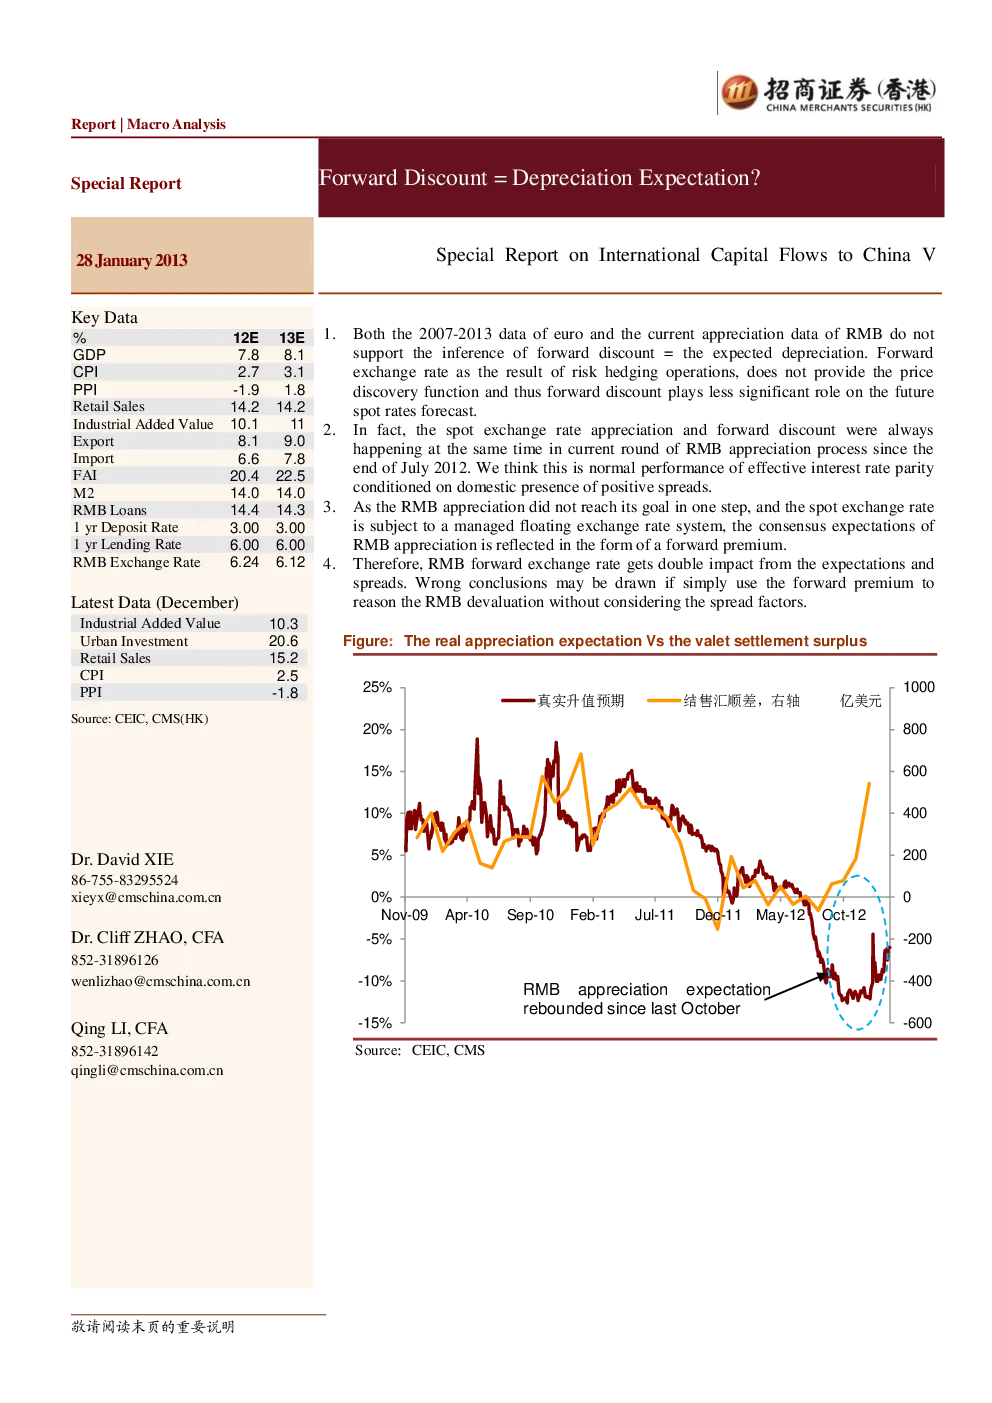Select the 'Report | Macro Analysis' header text
This screenshot has width=992, height=1403.
click(x=148, y=124)
